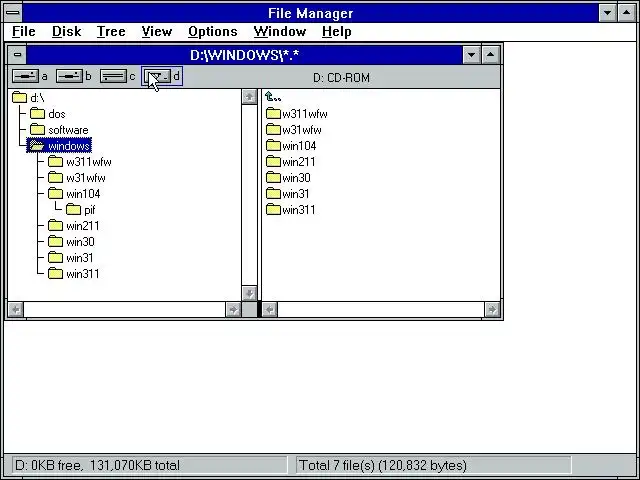Click tree pane scroll left arrow
This screenshot has width=640, height=480.
(x=16, y=310)
